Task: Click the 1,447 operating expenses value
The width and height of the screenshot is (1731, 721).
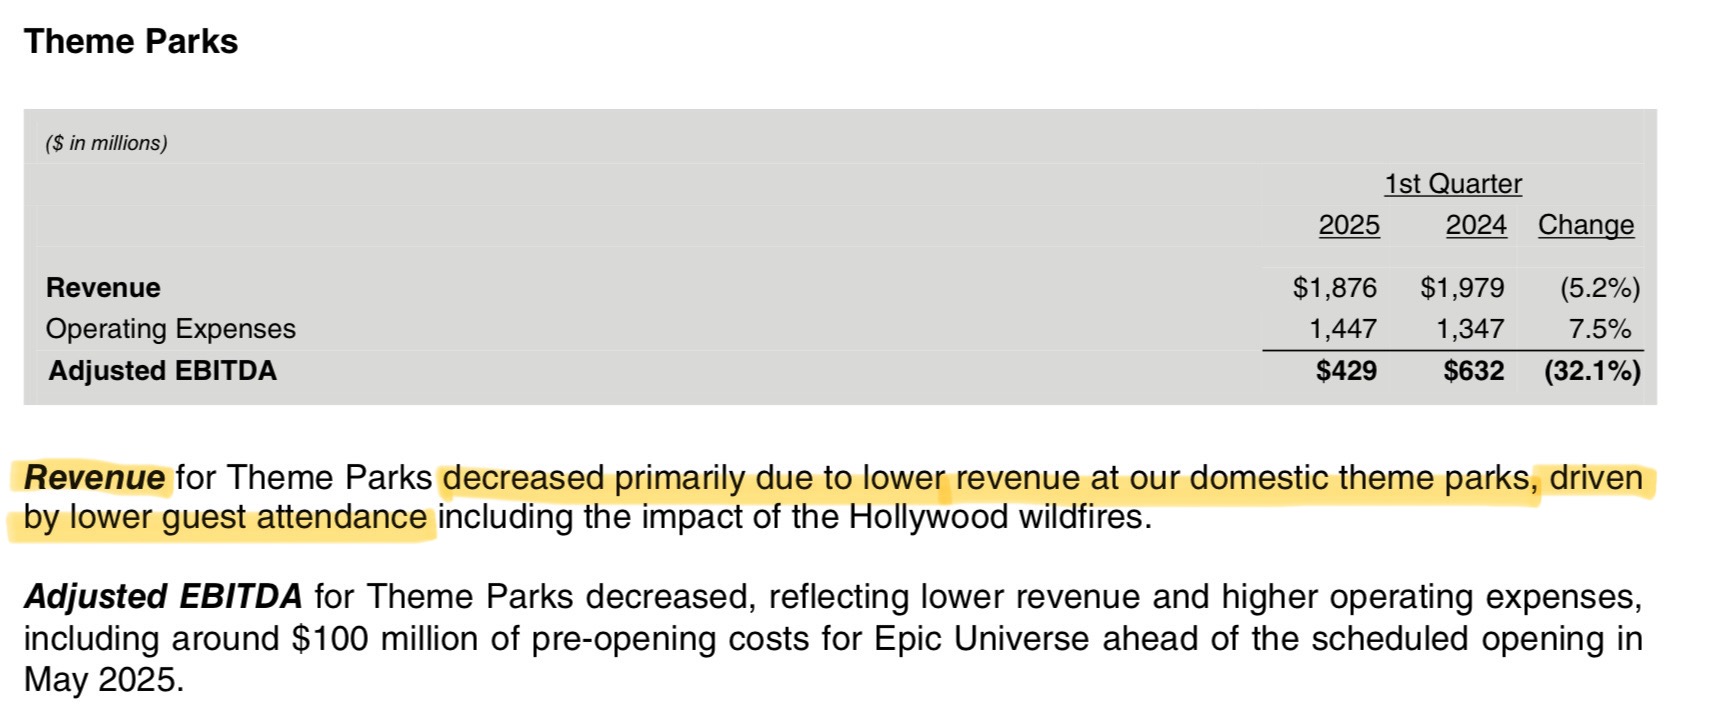Action: click(x=1343, y=329)
